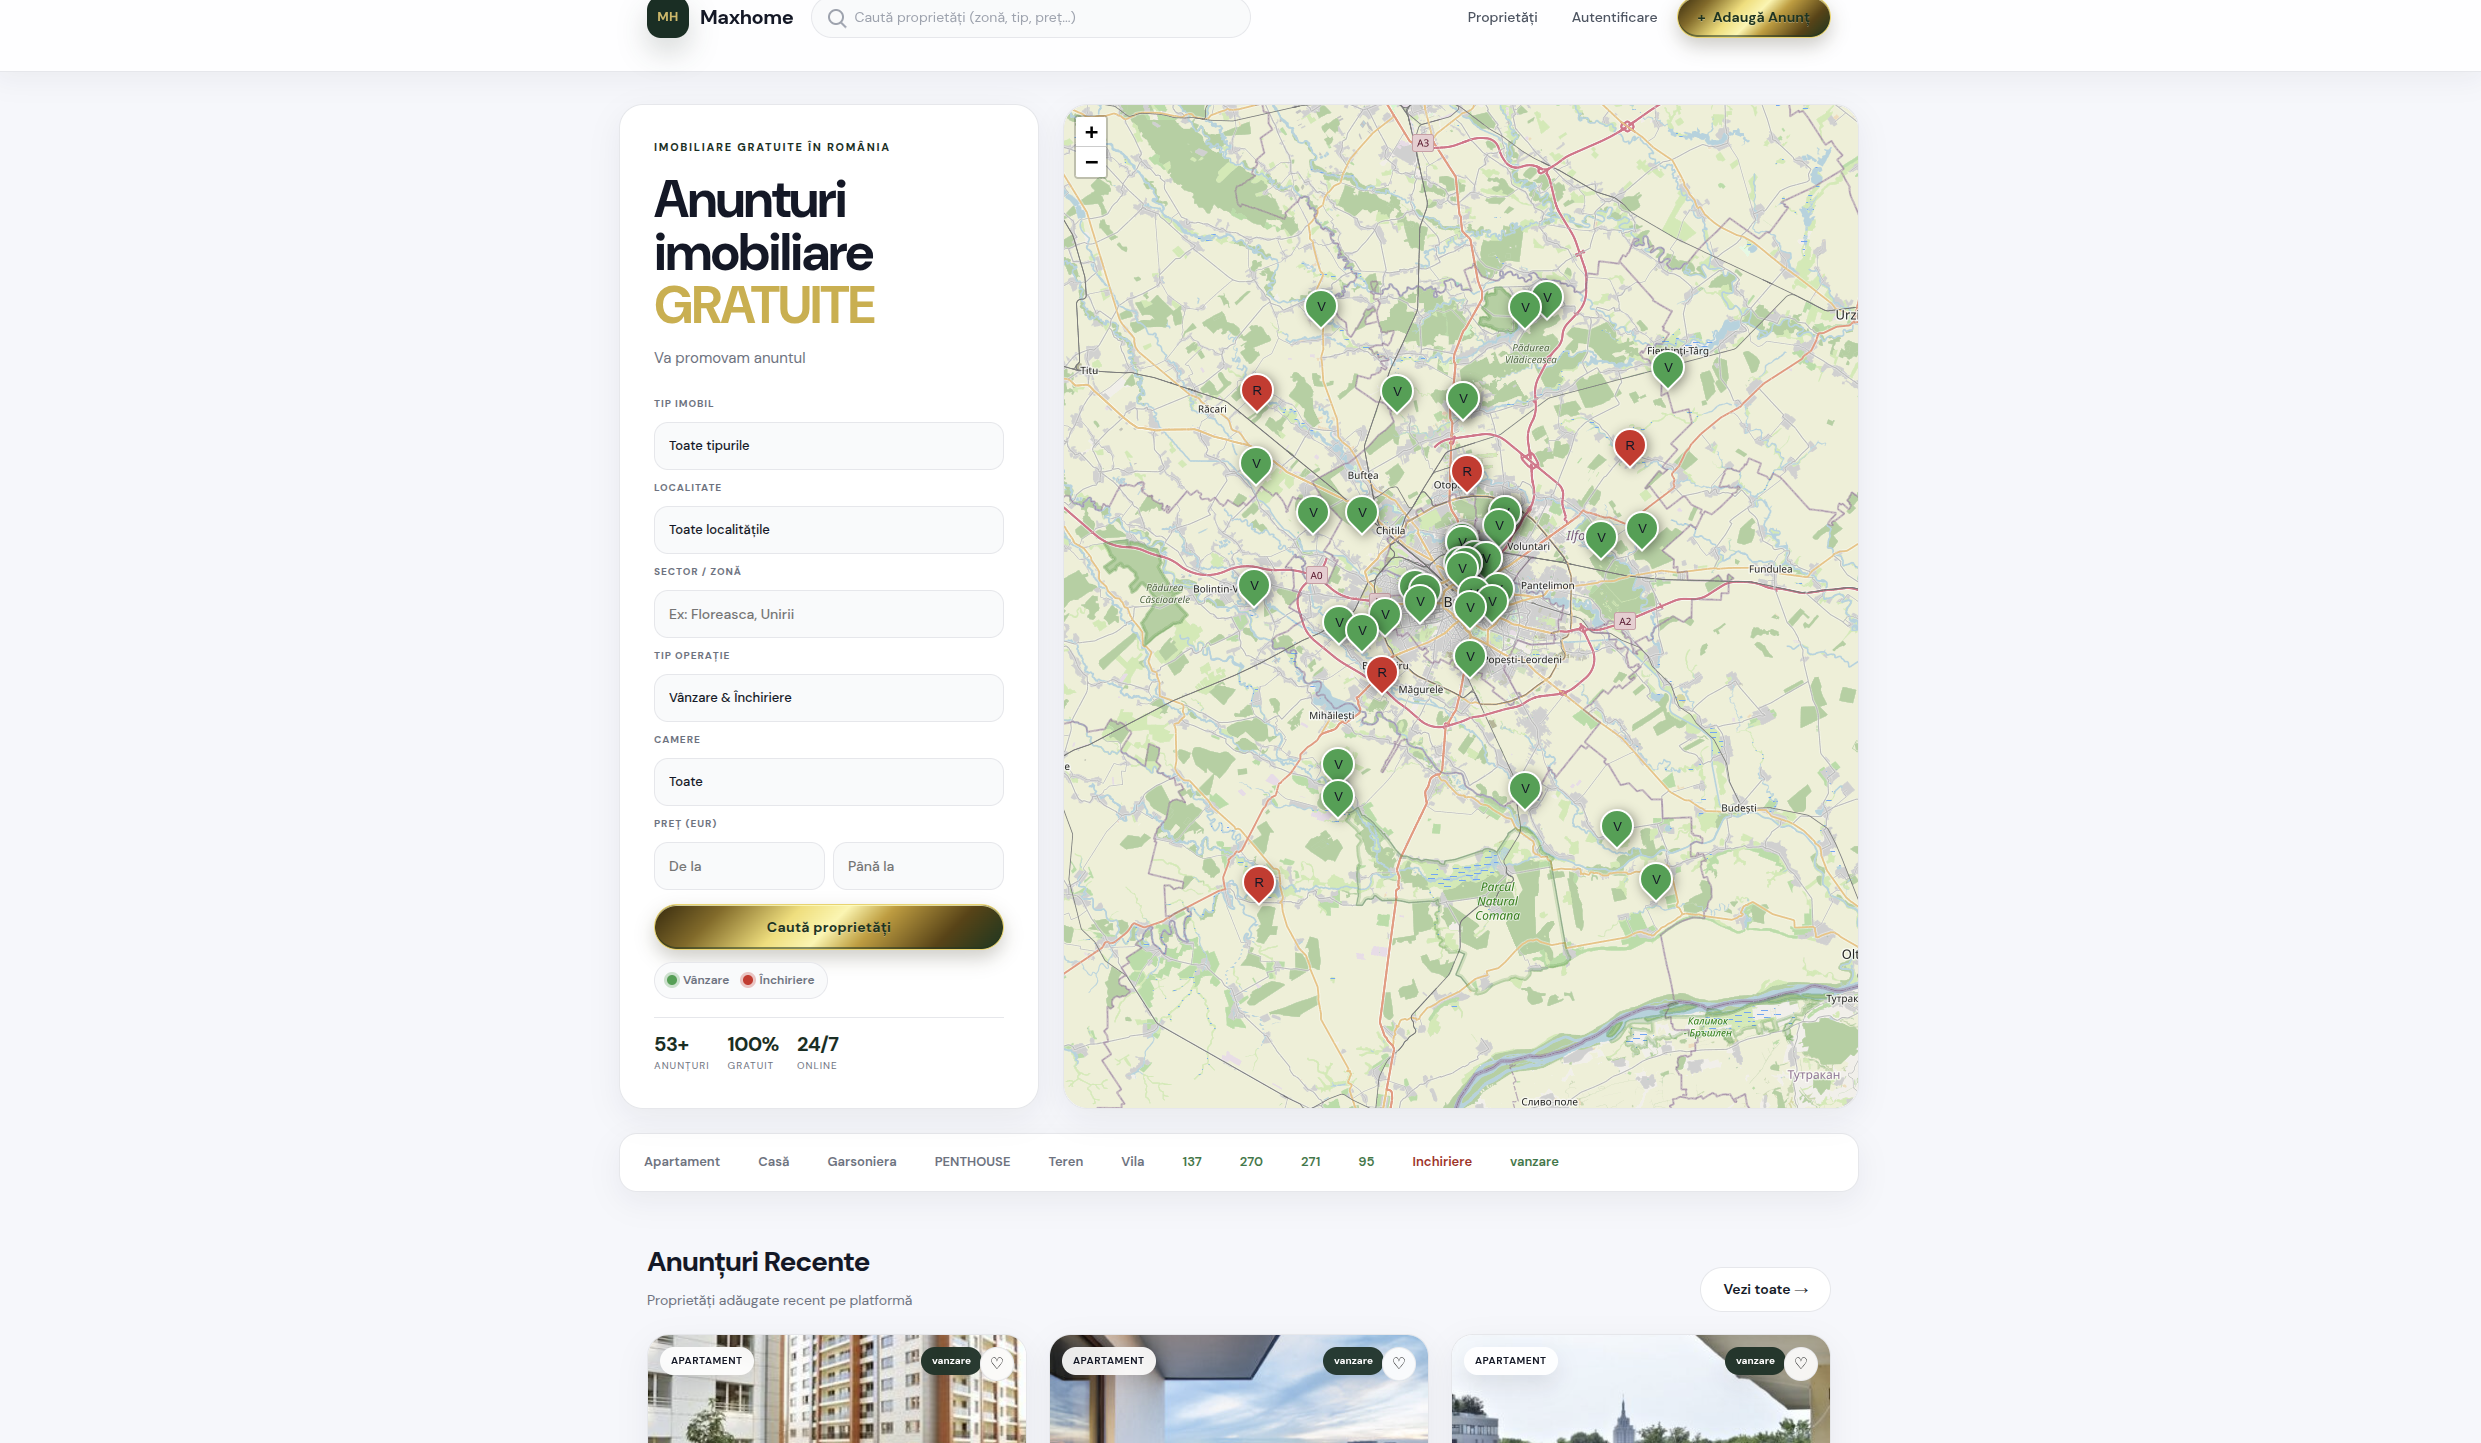Select the Vila category tab
The width and height of the screenshot is (2481, 1443).
[1132, 1162]
